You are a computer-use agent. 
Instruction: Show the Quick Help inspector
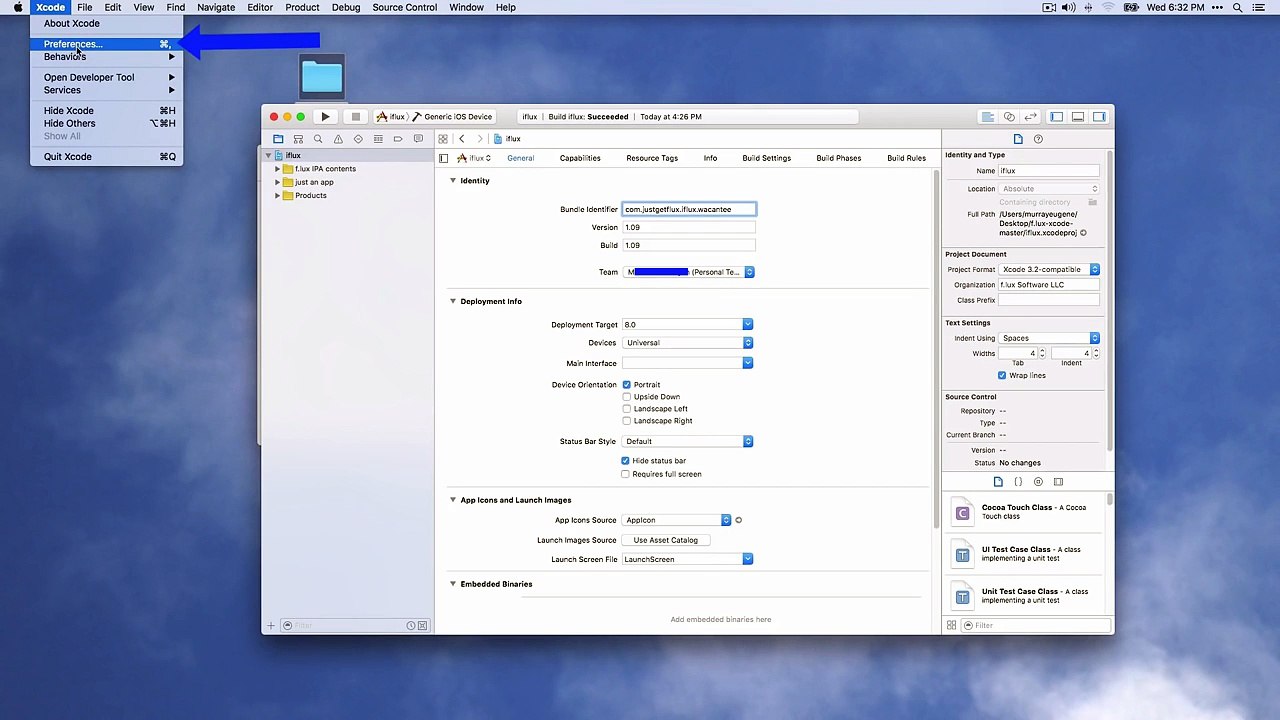[x=1038, y=139]
